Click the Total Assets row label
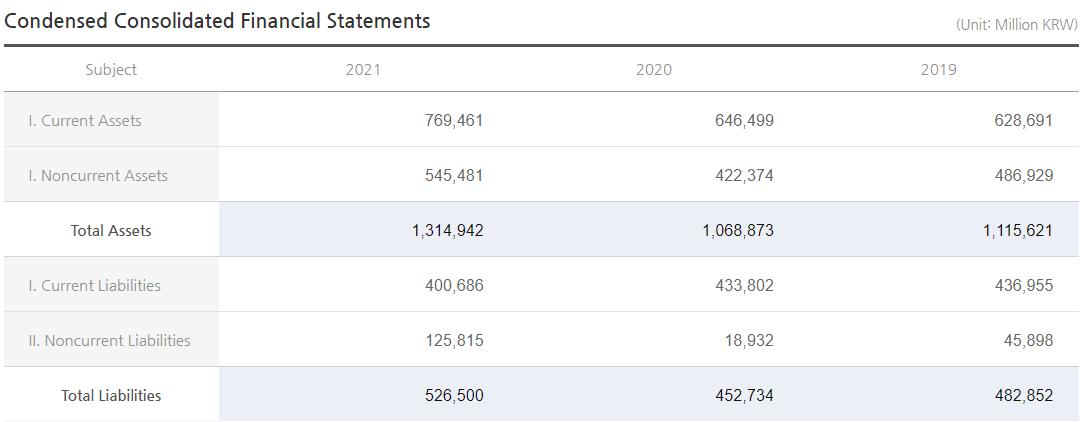This screenshot has width=1080, height=422. pyautogui.click(x=111, y=230)
